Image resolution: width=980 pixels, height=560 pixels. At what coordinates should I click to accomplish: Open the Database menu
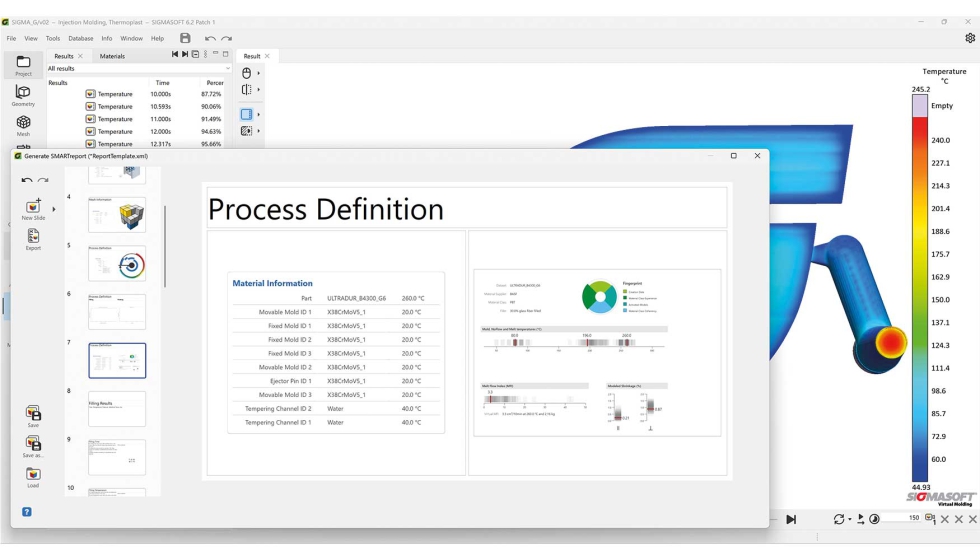[81, 38]
